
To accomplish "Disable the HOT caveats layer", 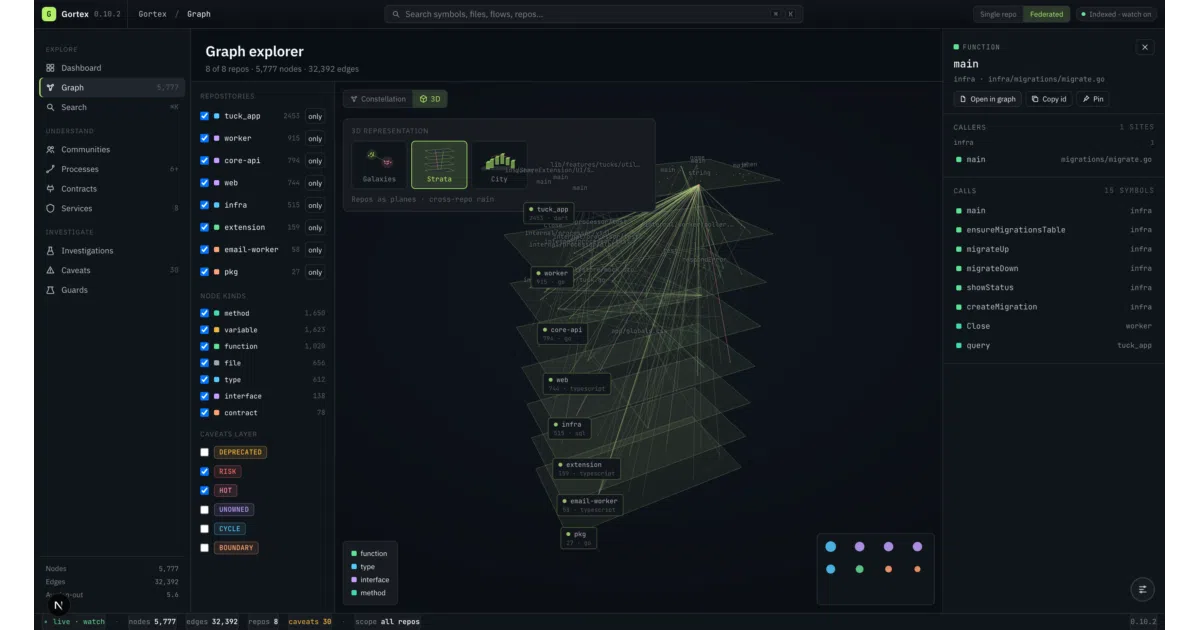I will [205, 490].
